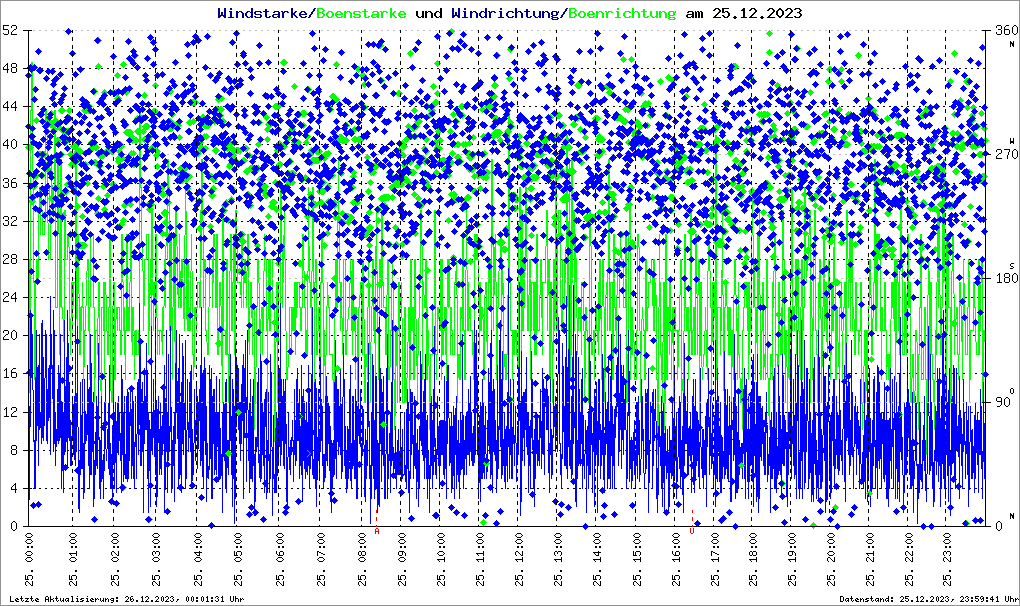This screenshot has width=1020, height=606.
Task: Click wind speed axis value 28
Action: click(x=9, y=259)
